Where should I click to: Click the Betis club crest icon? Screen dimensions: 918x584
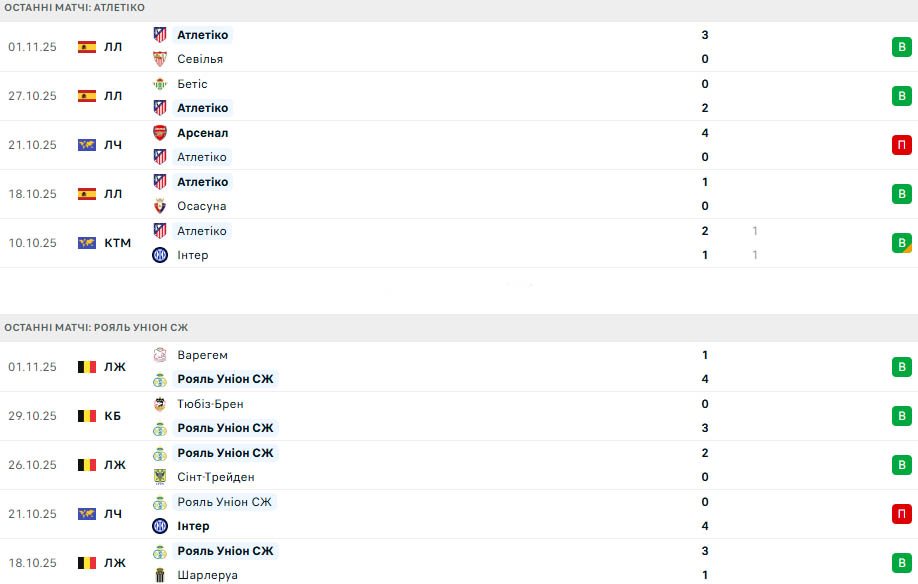[x=160, y=84]
